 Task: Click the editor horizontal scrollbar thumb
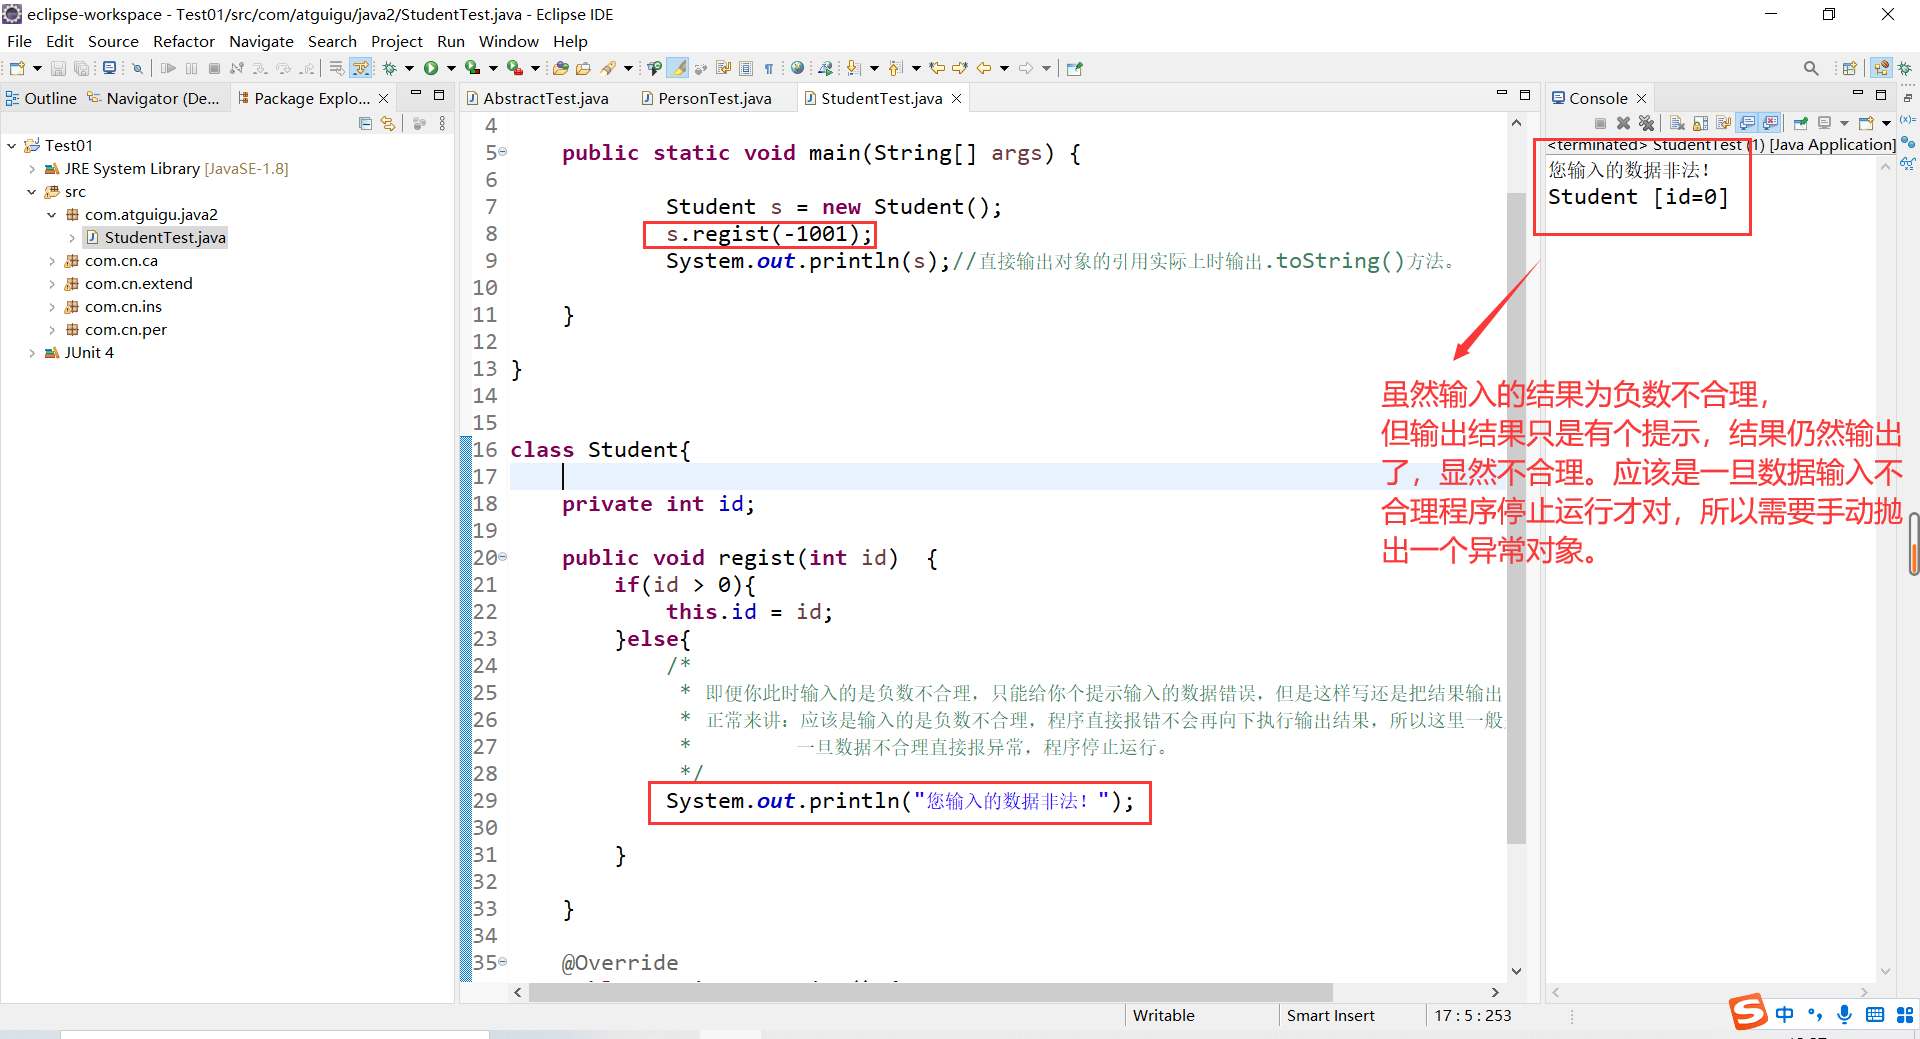click(930, 992)
